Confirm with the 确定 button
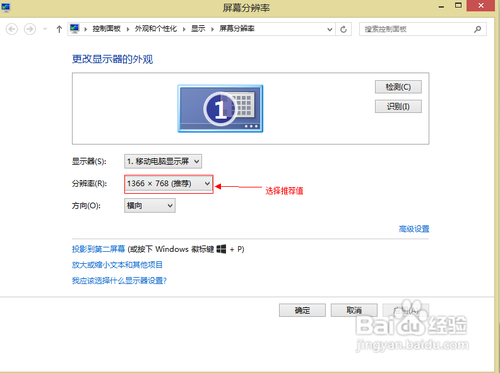The width and height of the screenshot is (500, 373). [302, 310]
